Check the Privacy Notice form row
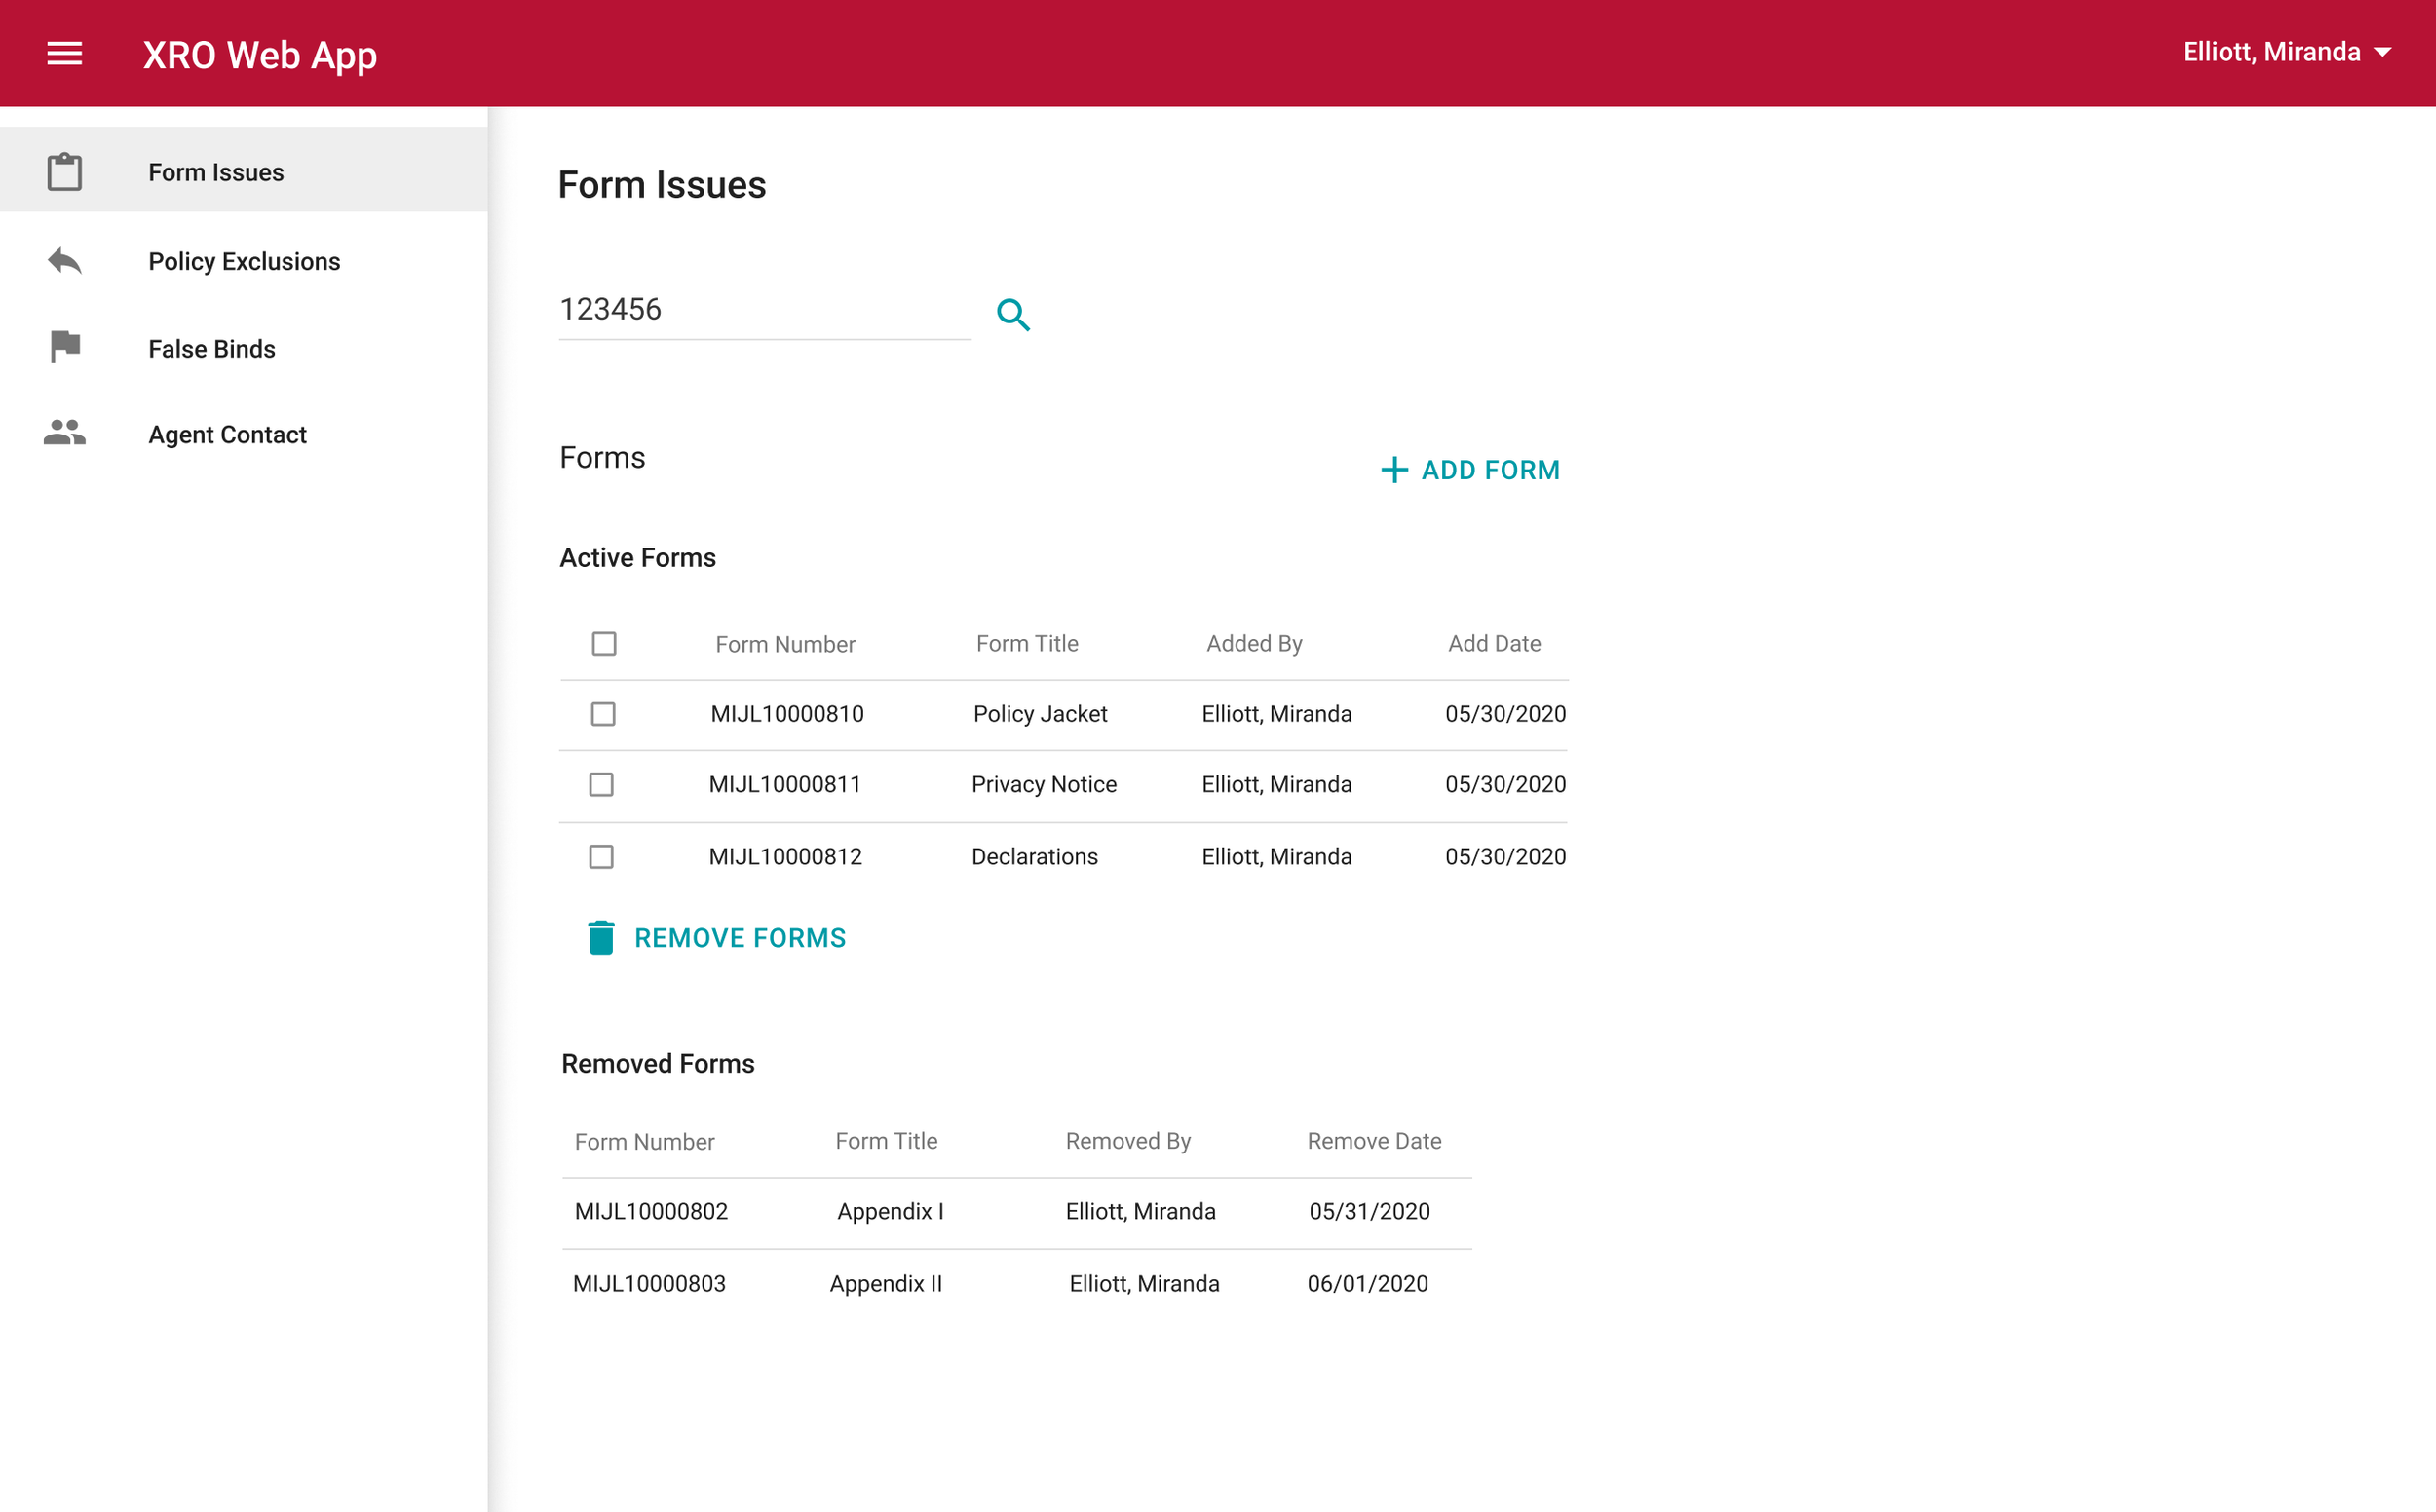Screen dimensions: 2436x1512 pyautogui.click(x=601, y=785)
